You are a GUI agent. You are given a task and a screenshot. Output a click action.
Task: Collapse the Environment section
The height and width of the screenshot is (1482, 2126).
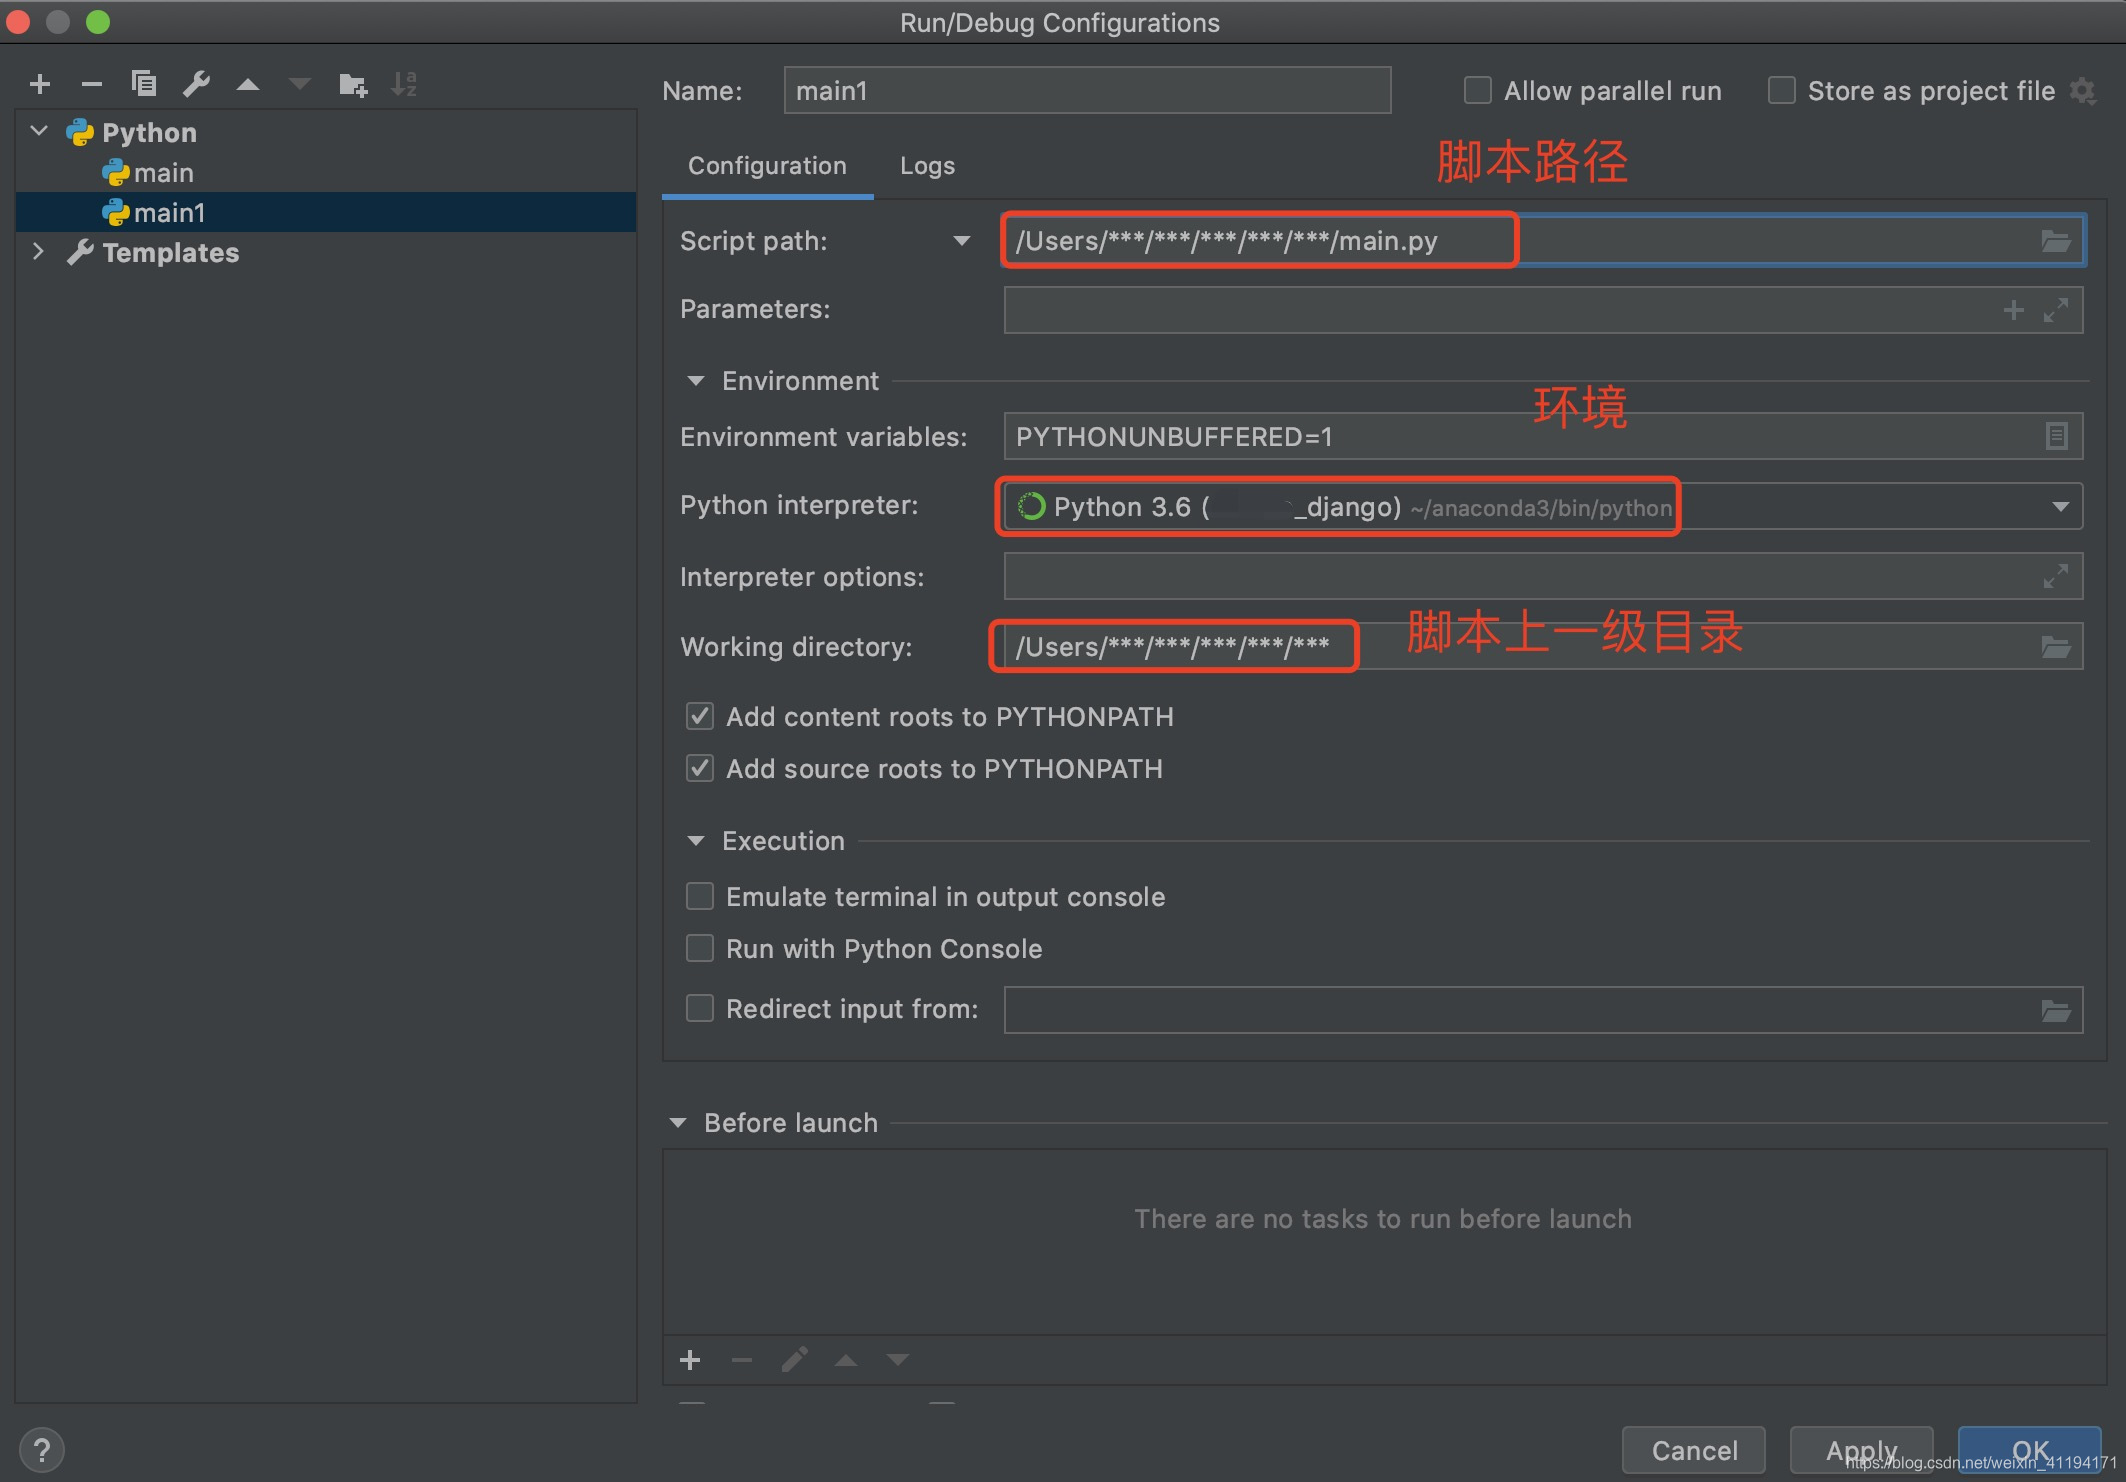click(x=695, y=380)
